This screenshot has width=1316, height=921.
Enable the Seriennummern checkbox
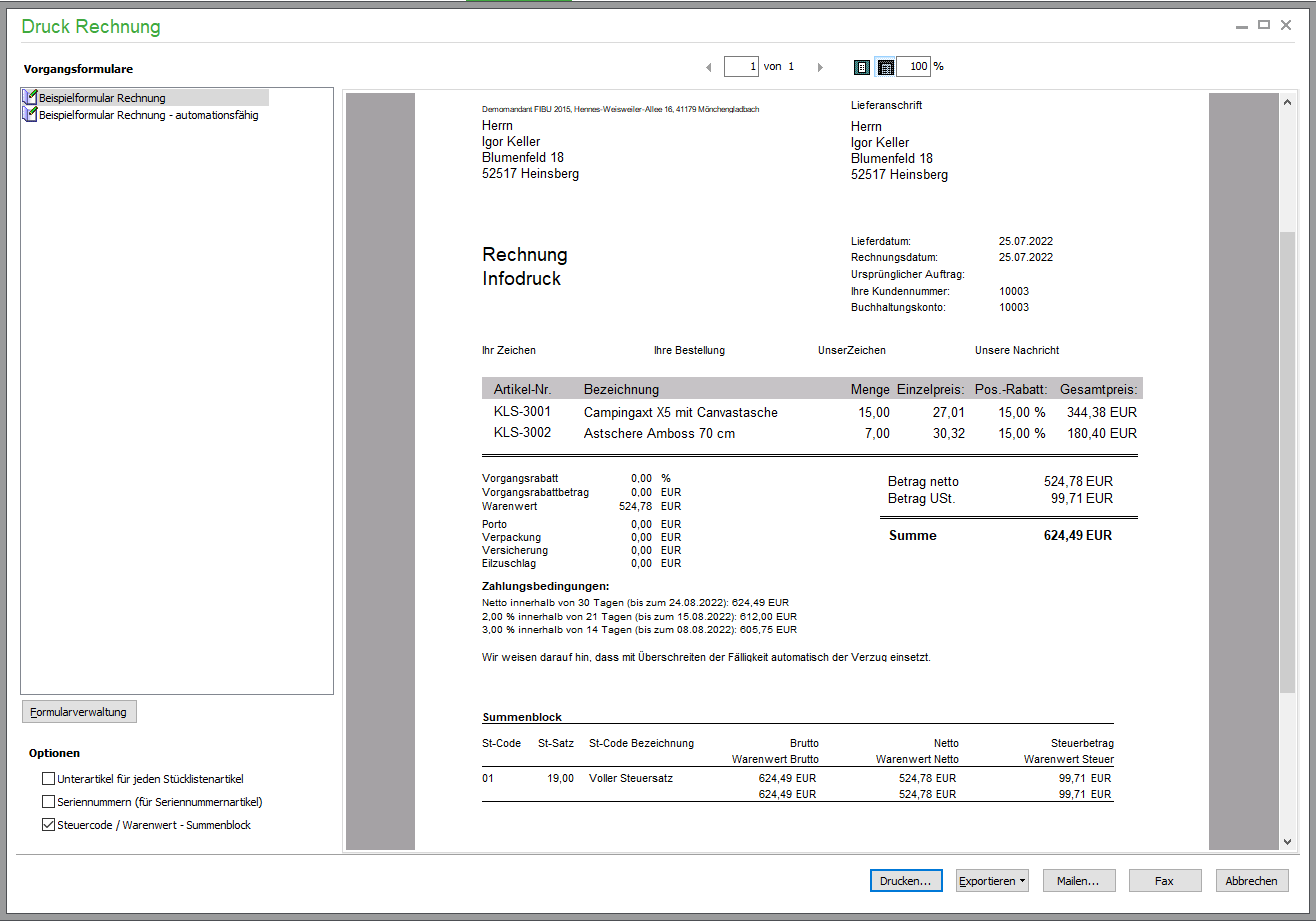click(48, 802)
